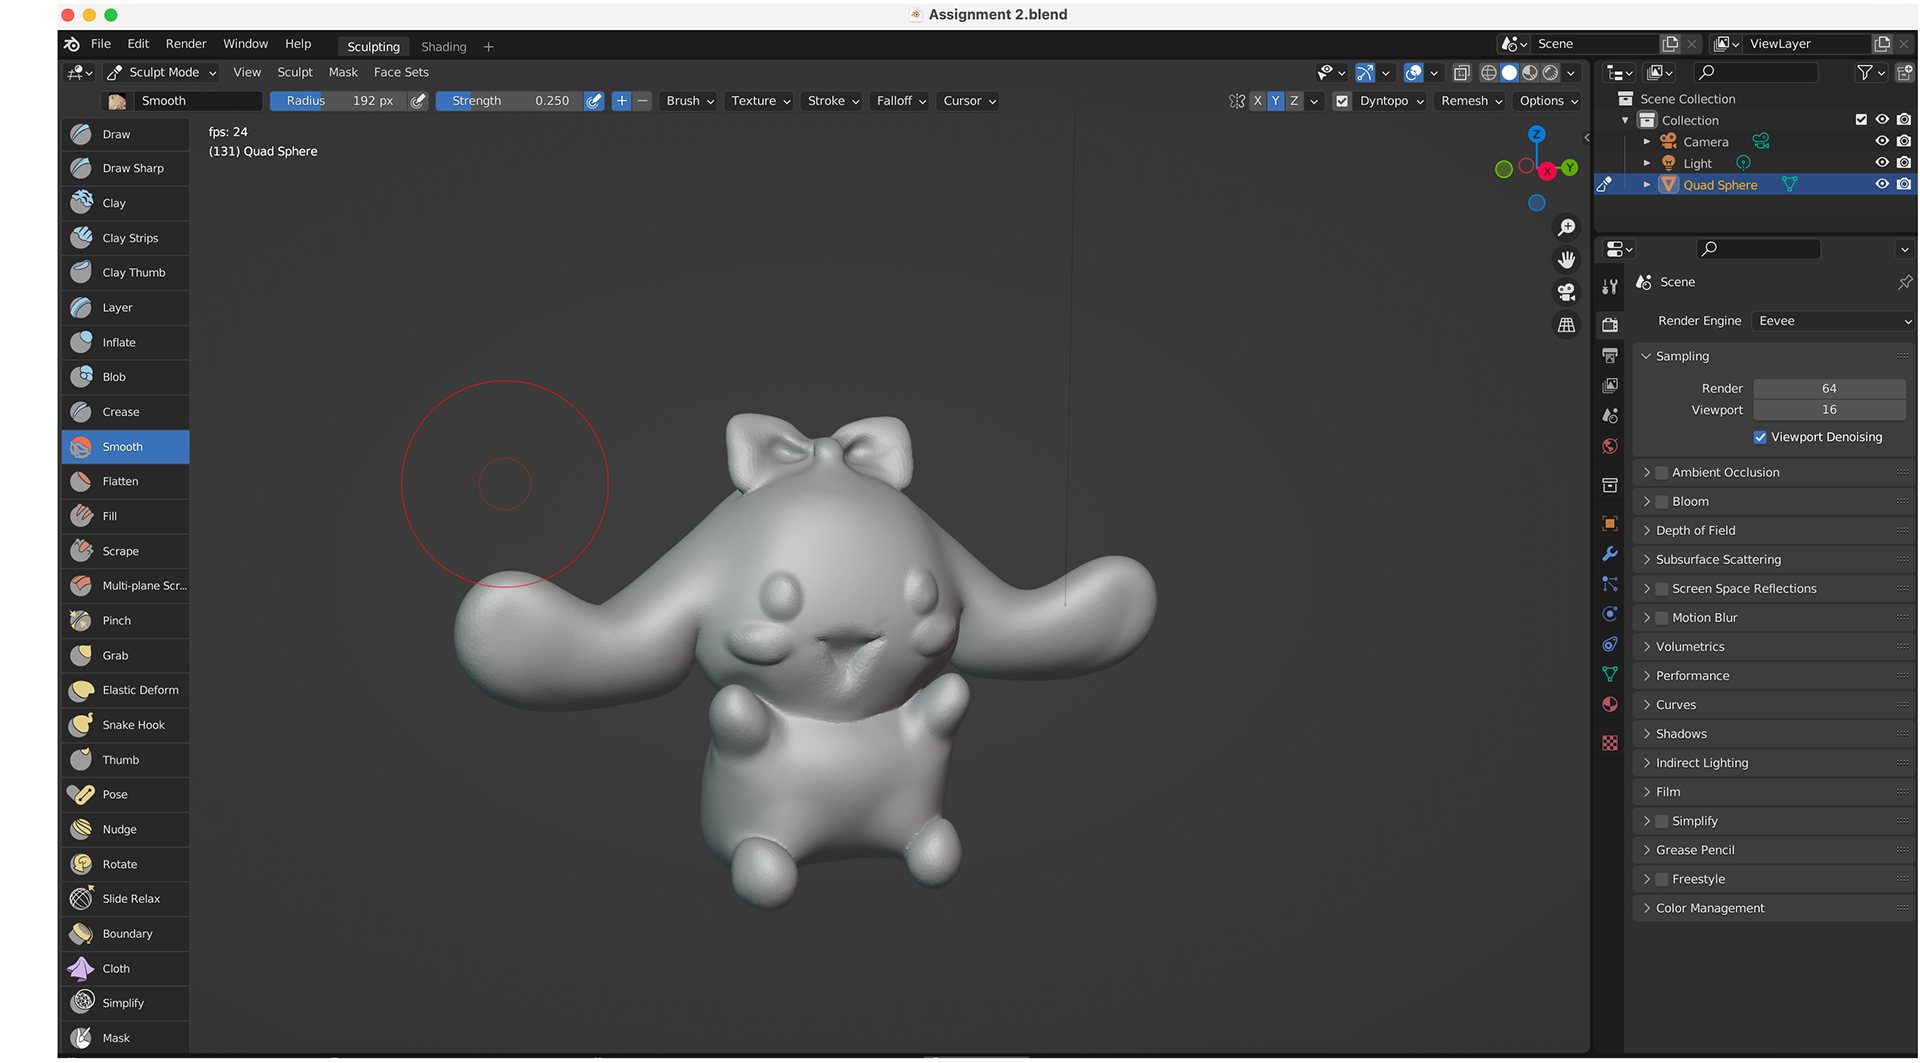
Task: Select the Pose brush
Action: pyautogui.click(x=125, y=794)
